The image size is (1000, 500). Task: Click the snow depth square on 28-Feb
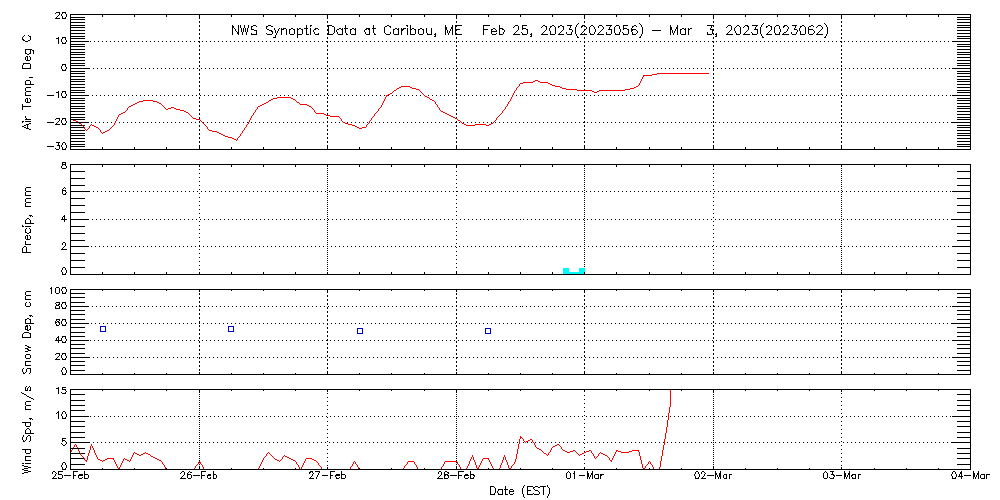[488, 331]
